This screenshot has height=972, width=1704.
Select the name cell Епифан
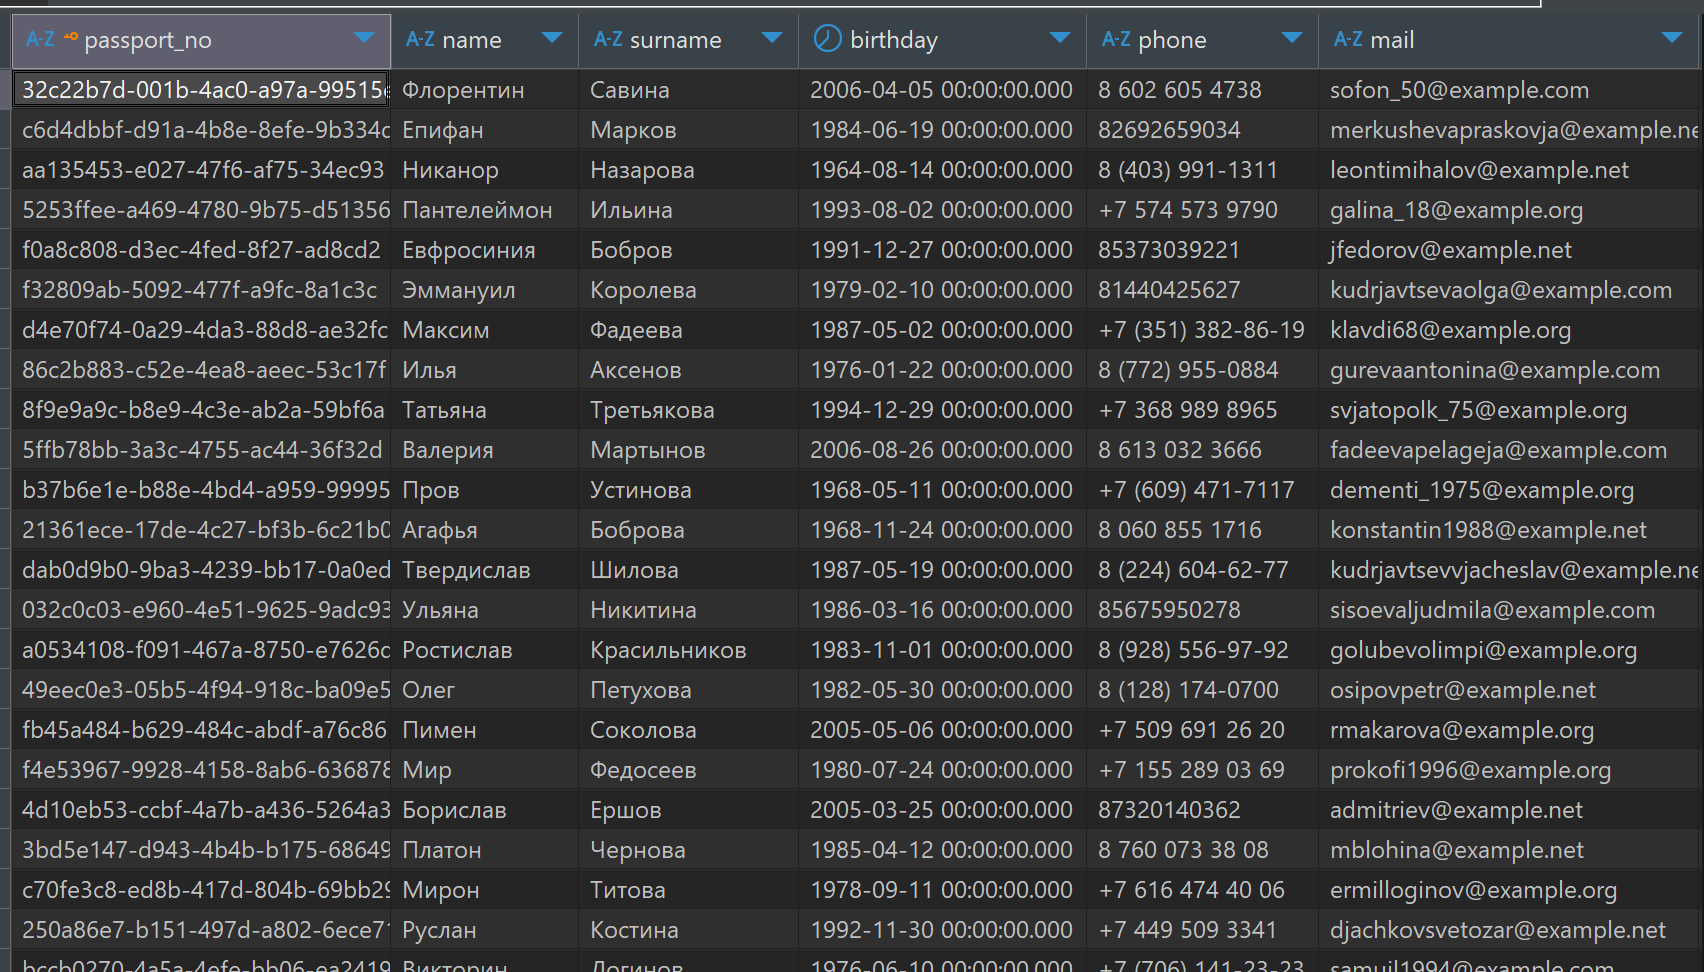coord(485,130)
